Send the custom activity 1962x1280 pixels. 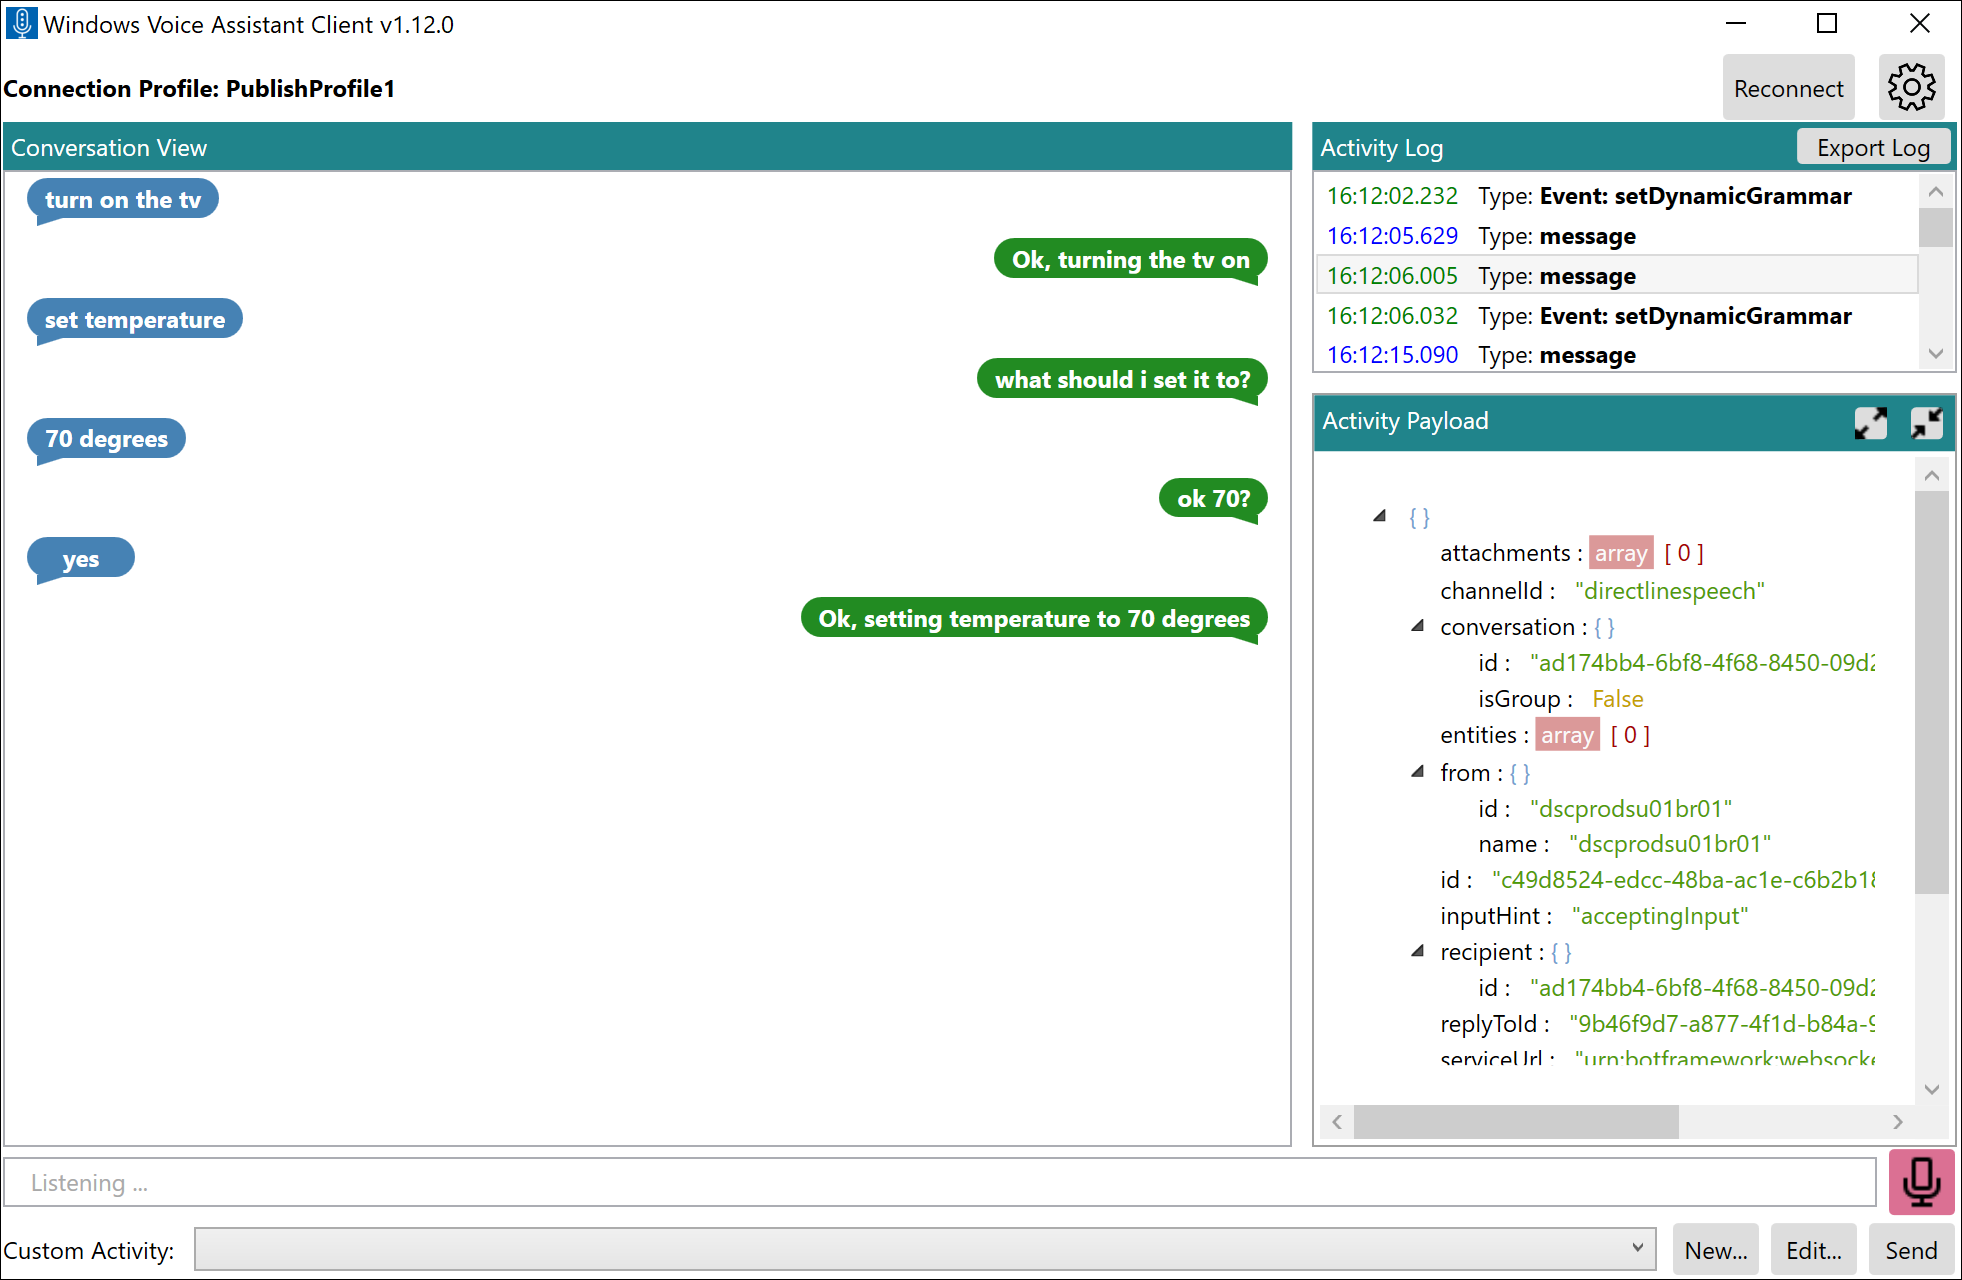point(1911,1250)
